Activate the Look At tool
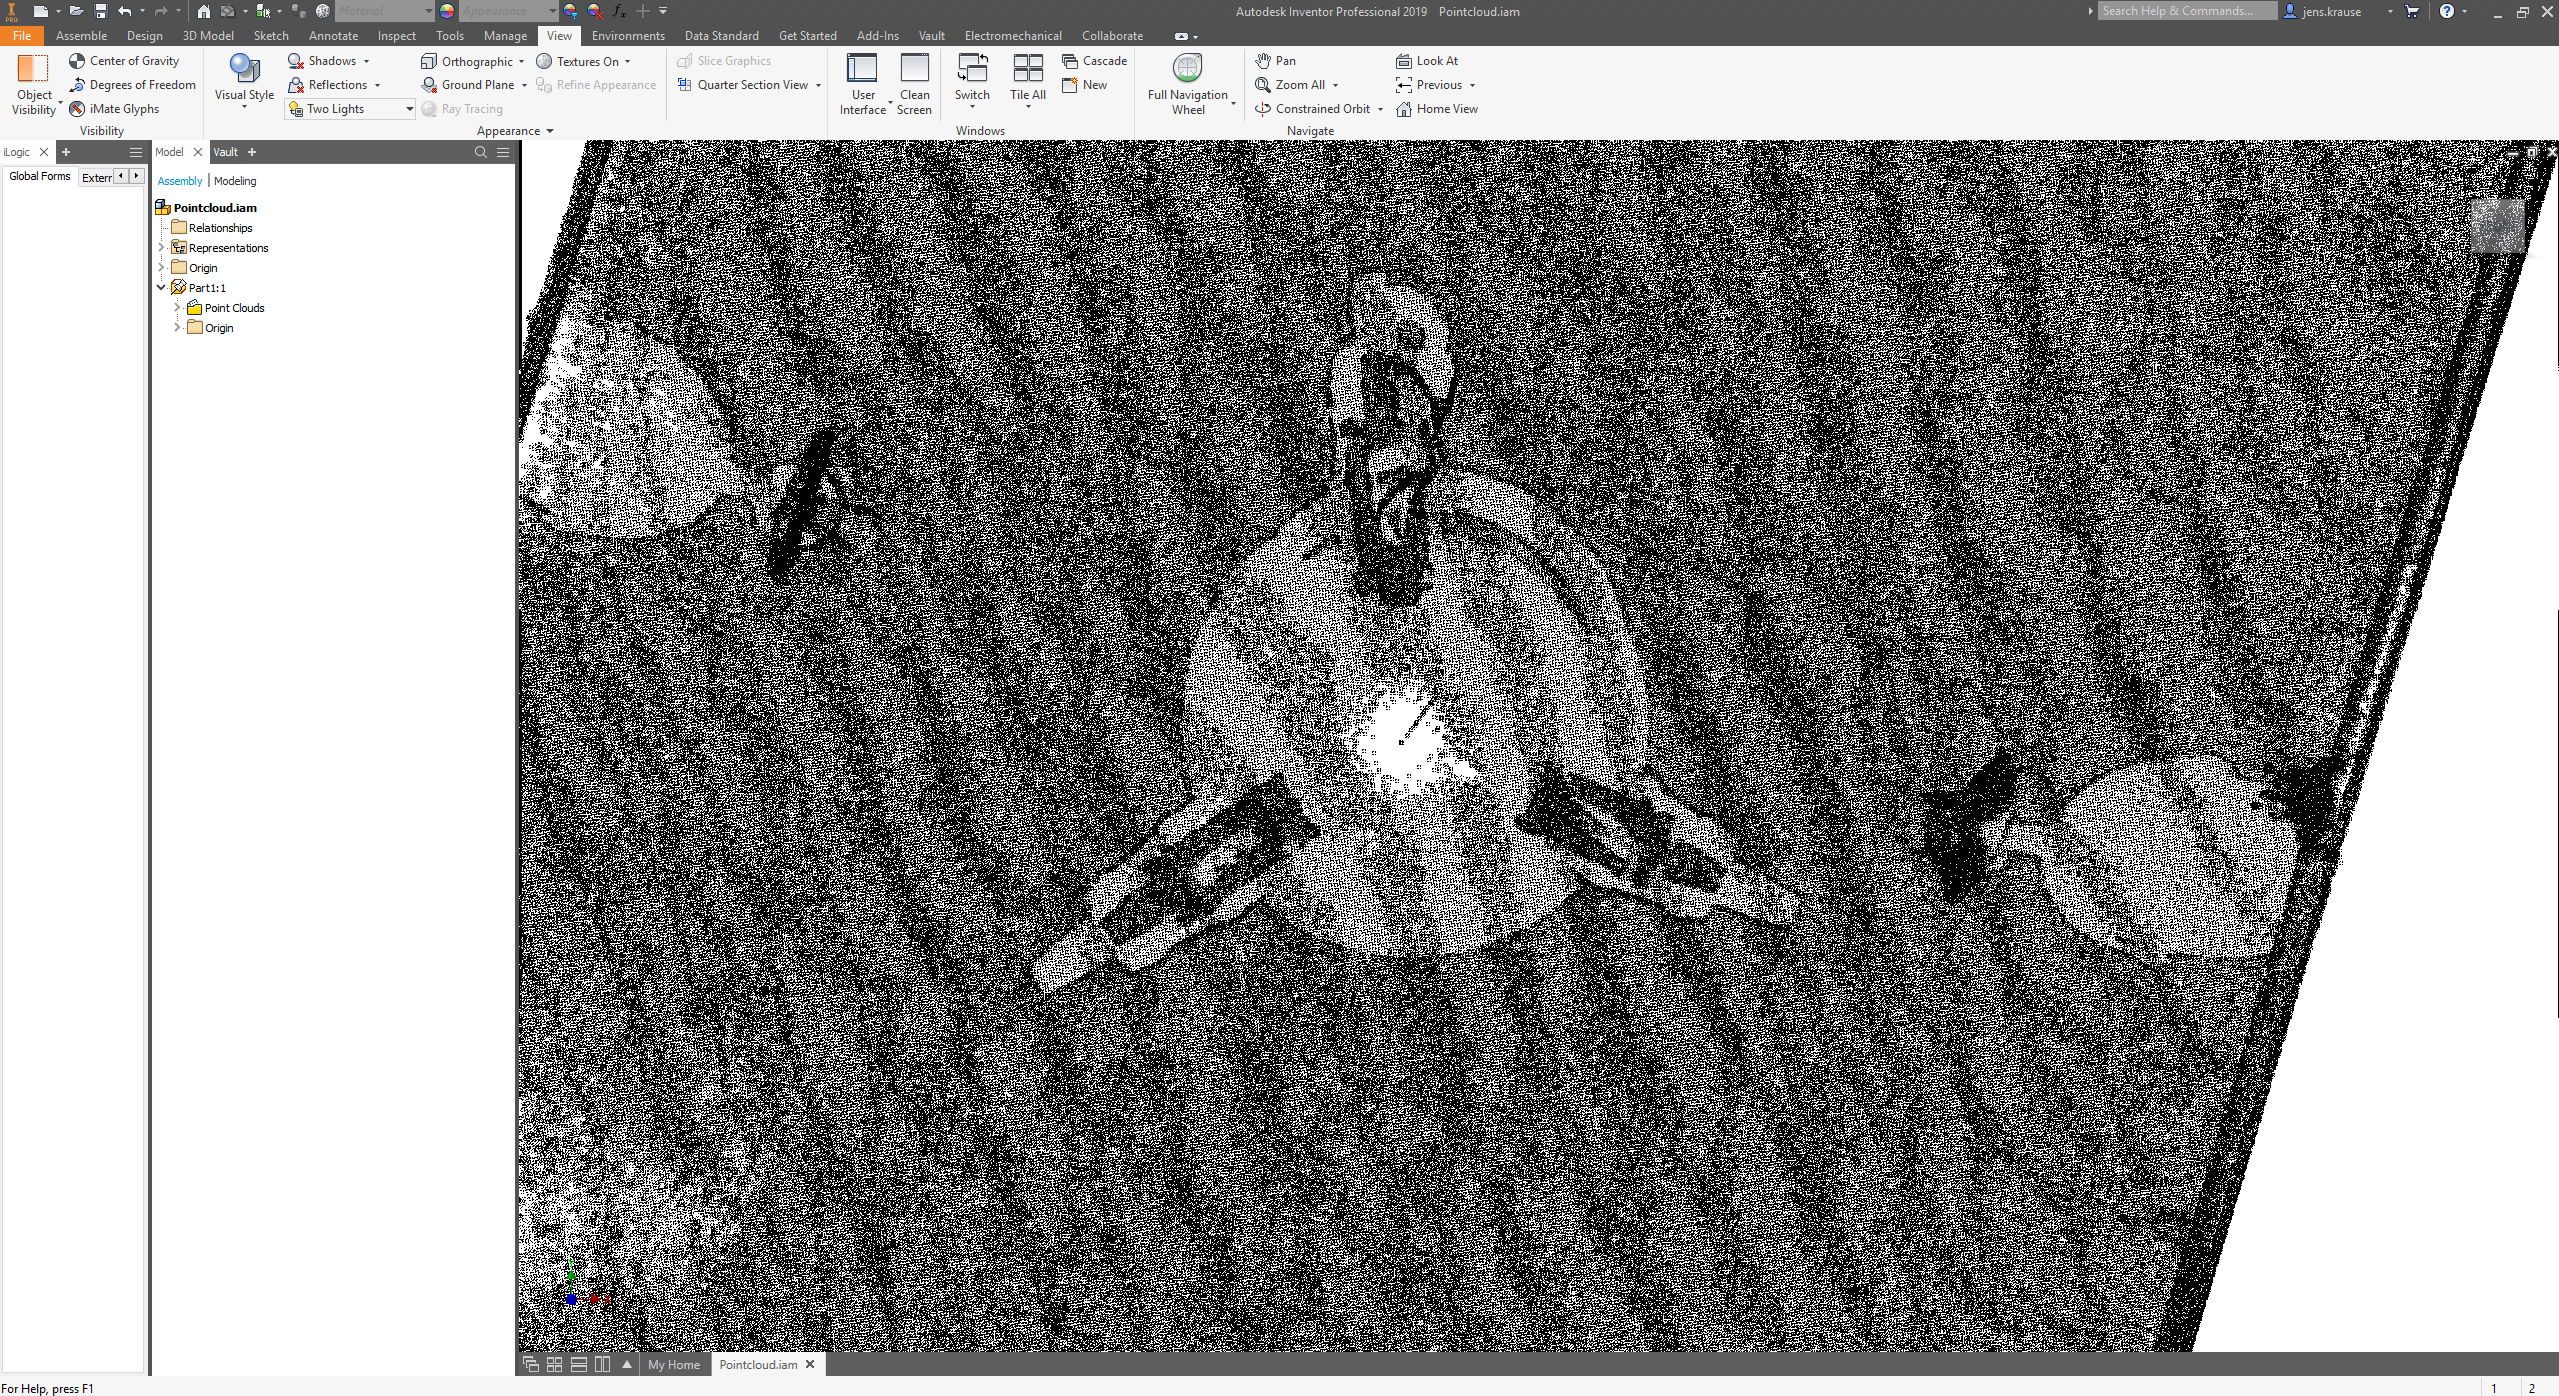2559x1396 pixels. pyautogui.click(x=1428, y=60)
